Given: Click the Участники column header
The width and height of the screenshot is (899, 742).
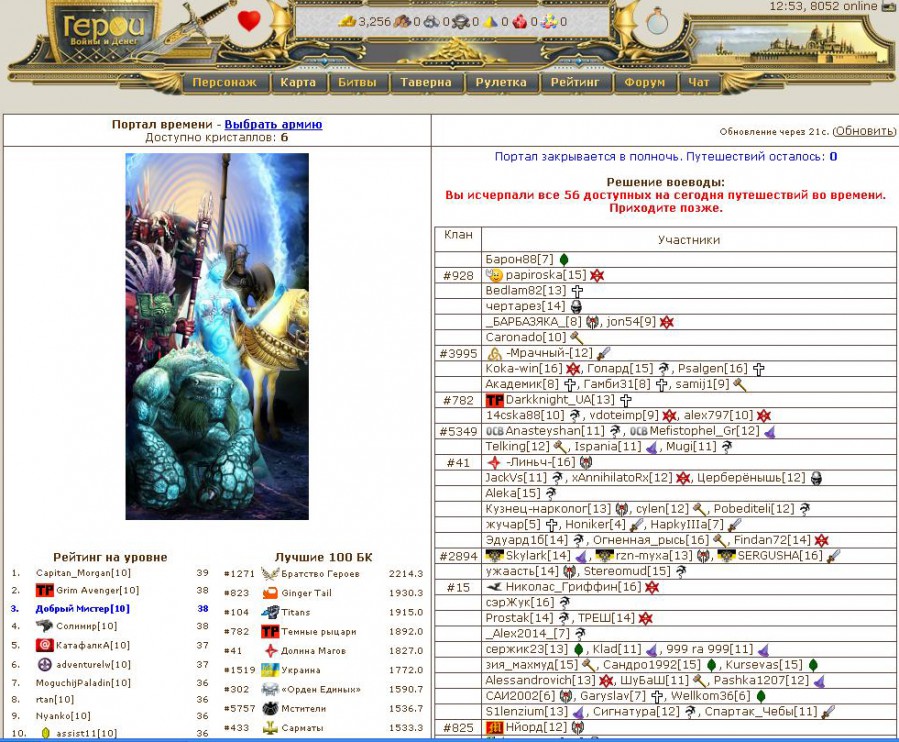Looking at the screenshot, I should click(689, 240).
